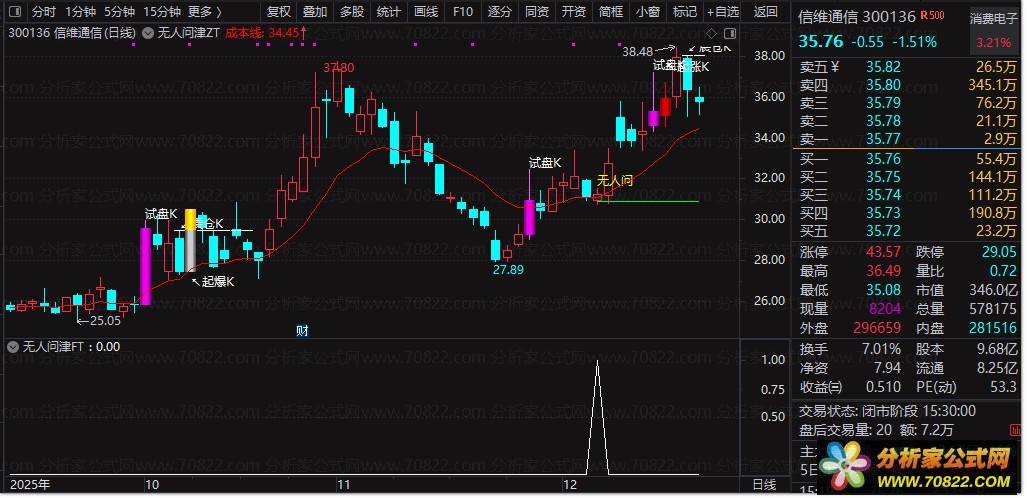Open the 日线 period selector at bottom right
The width and height of the screenshot is (1027, 498).
click(765, 485)
